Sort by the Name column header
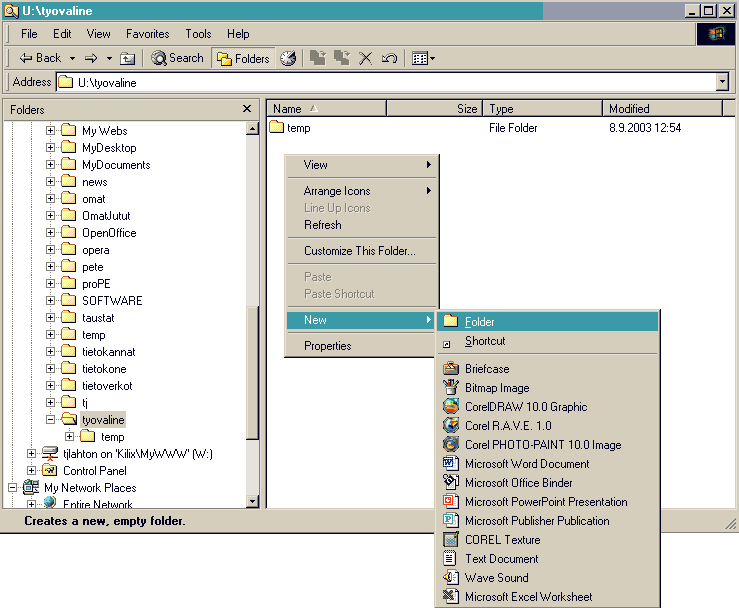739x608 pixels. coord(327,108)
